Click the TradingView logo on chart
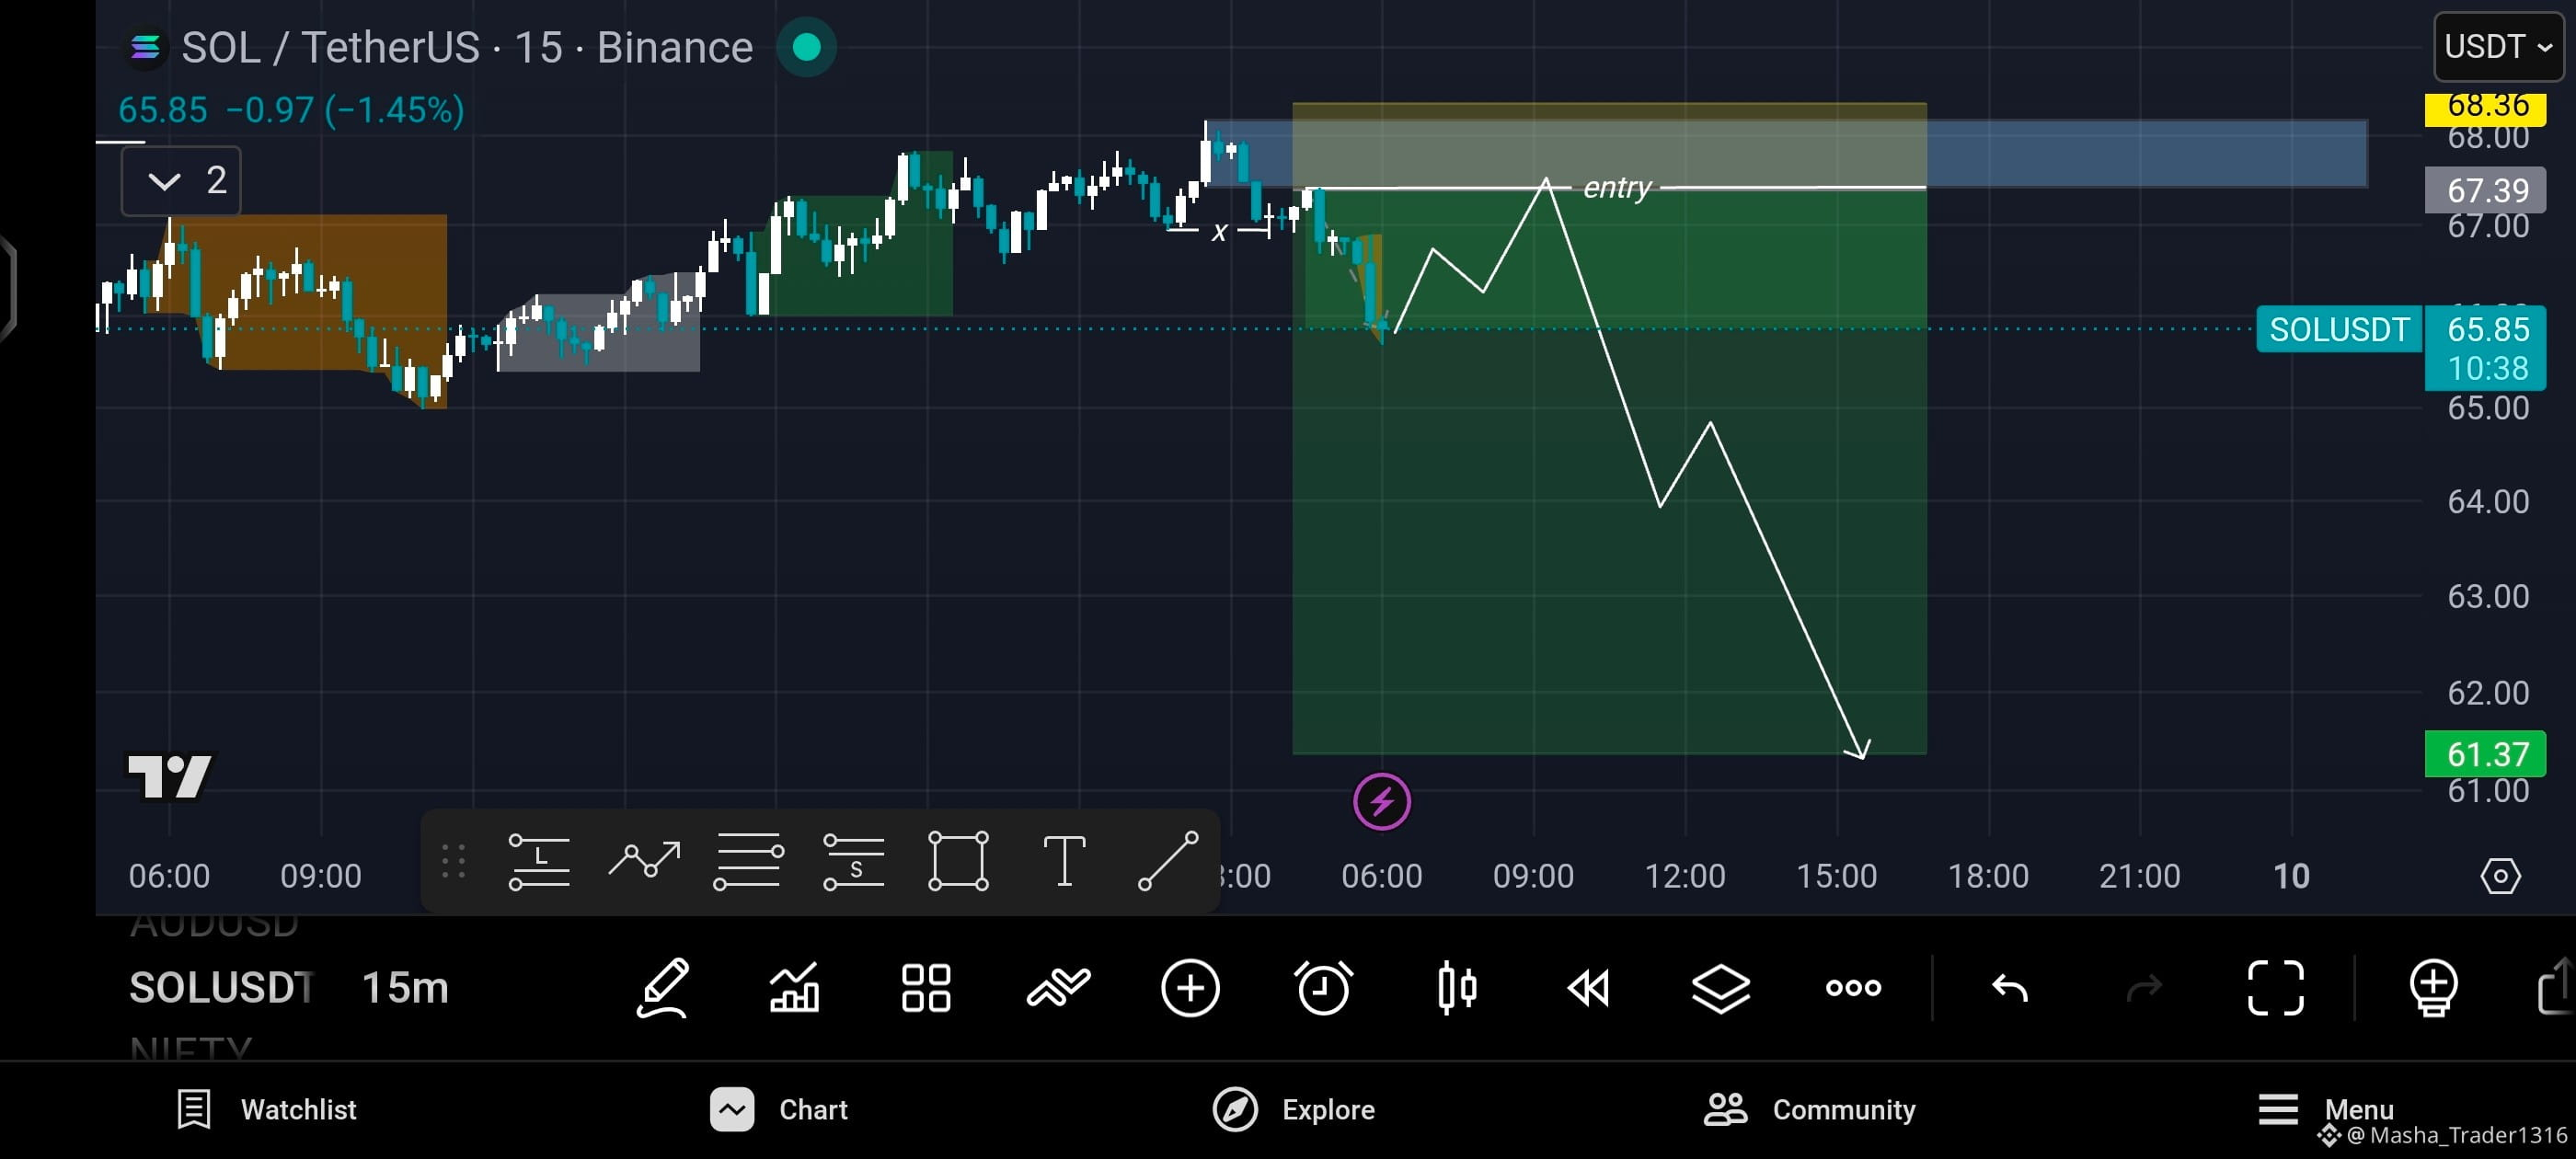Screen dimensions: 2576x1159 point(170,777)
